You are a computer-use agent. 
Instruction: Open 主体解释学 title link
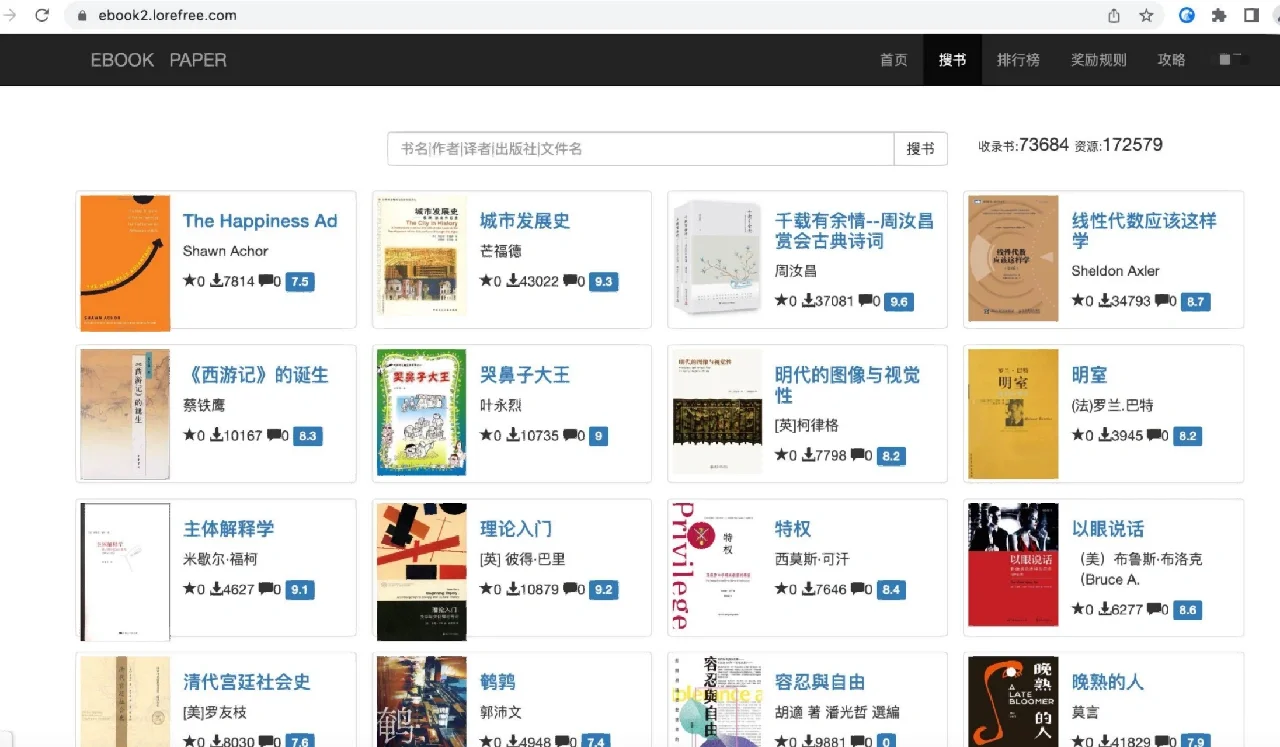point(228,529)
